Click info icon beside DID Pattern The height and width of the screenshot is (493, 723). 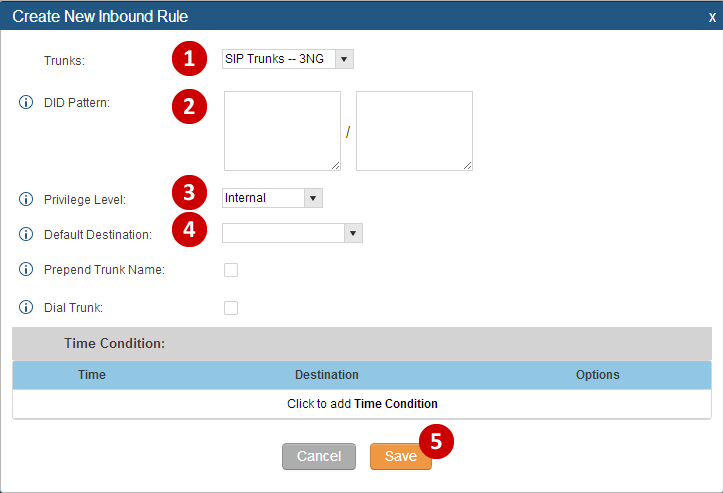click(x=27, y=103)
